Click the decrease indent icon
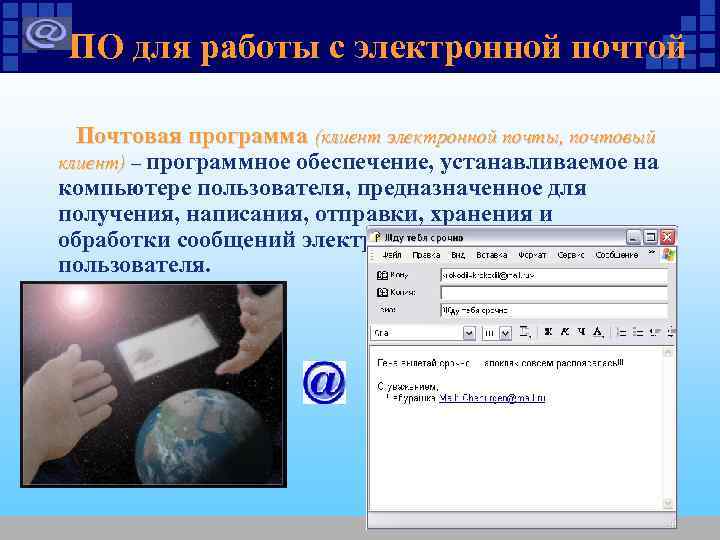This screenshot has width=720, height=540. [x=655, y=332]
